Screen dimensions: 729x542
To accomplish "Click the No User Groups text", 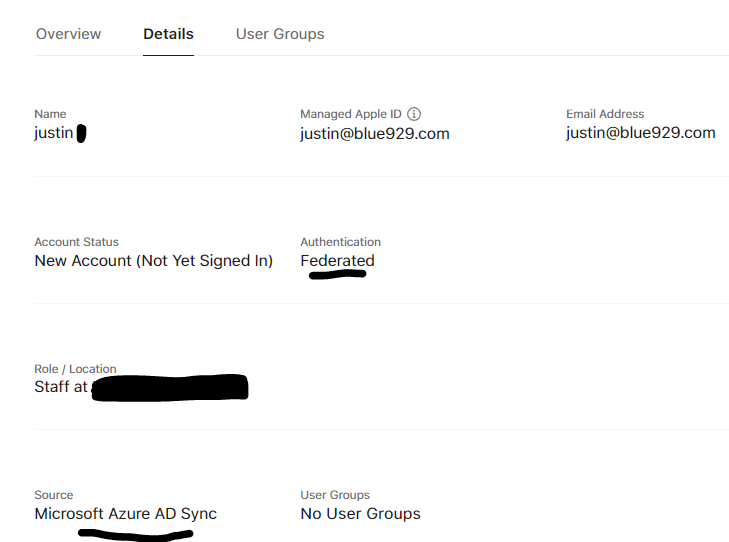I will 360,514.
